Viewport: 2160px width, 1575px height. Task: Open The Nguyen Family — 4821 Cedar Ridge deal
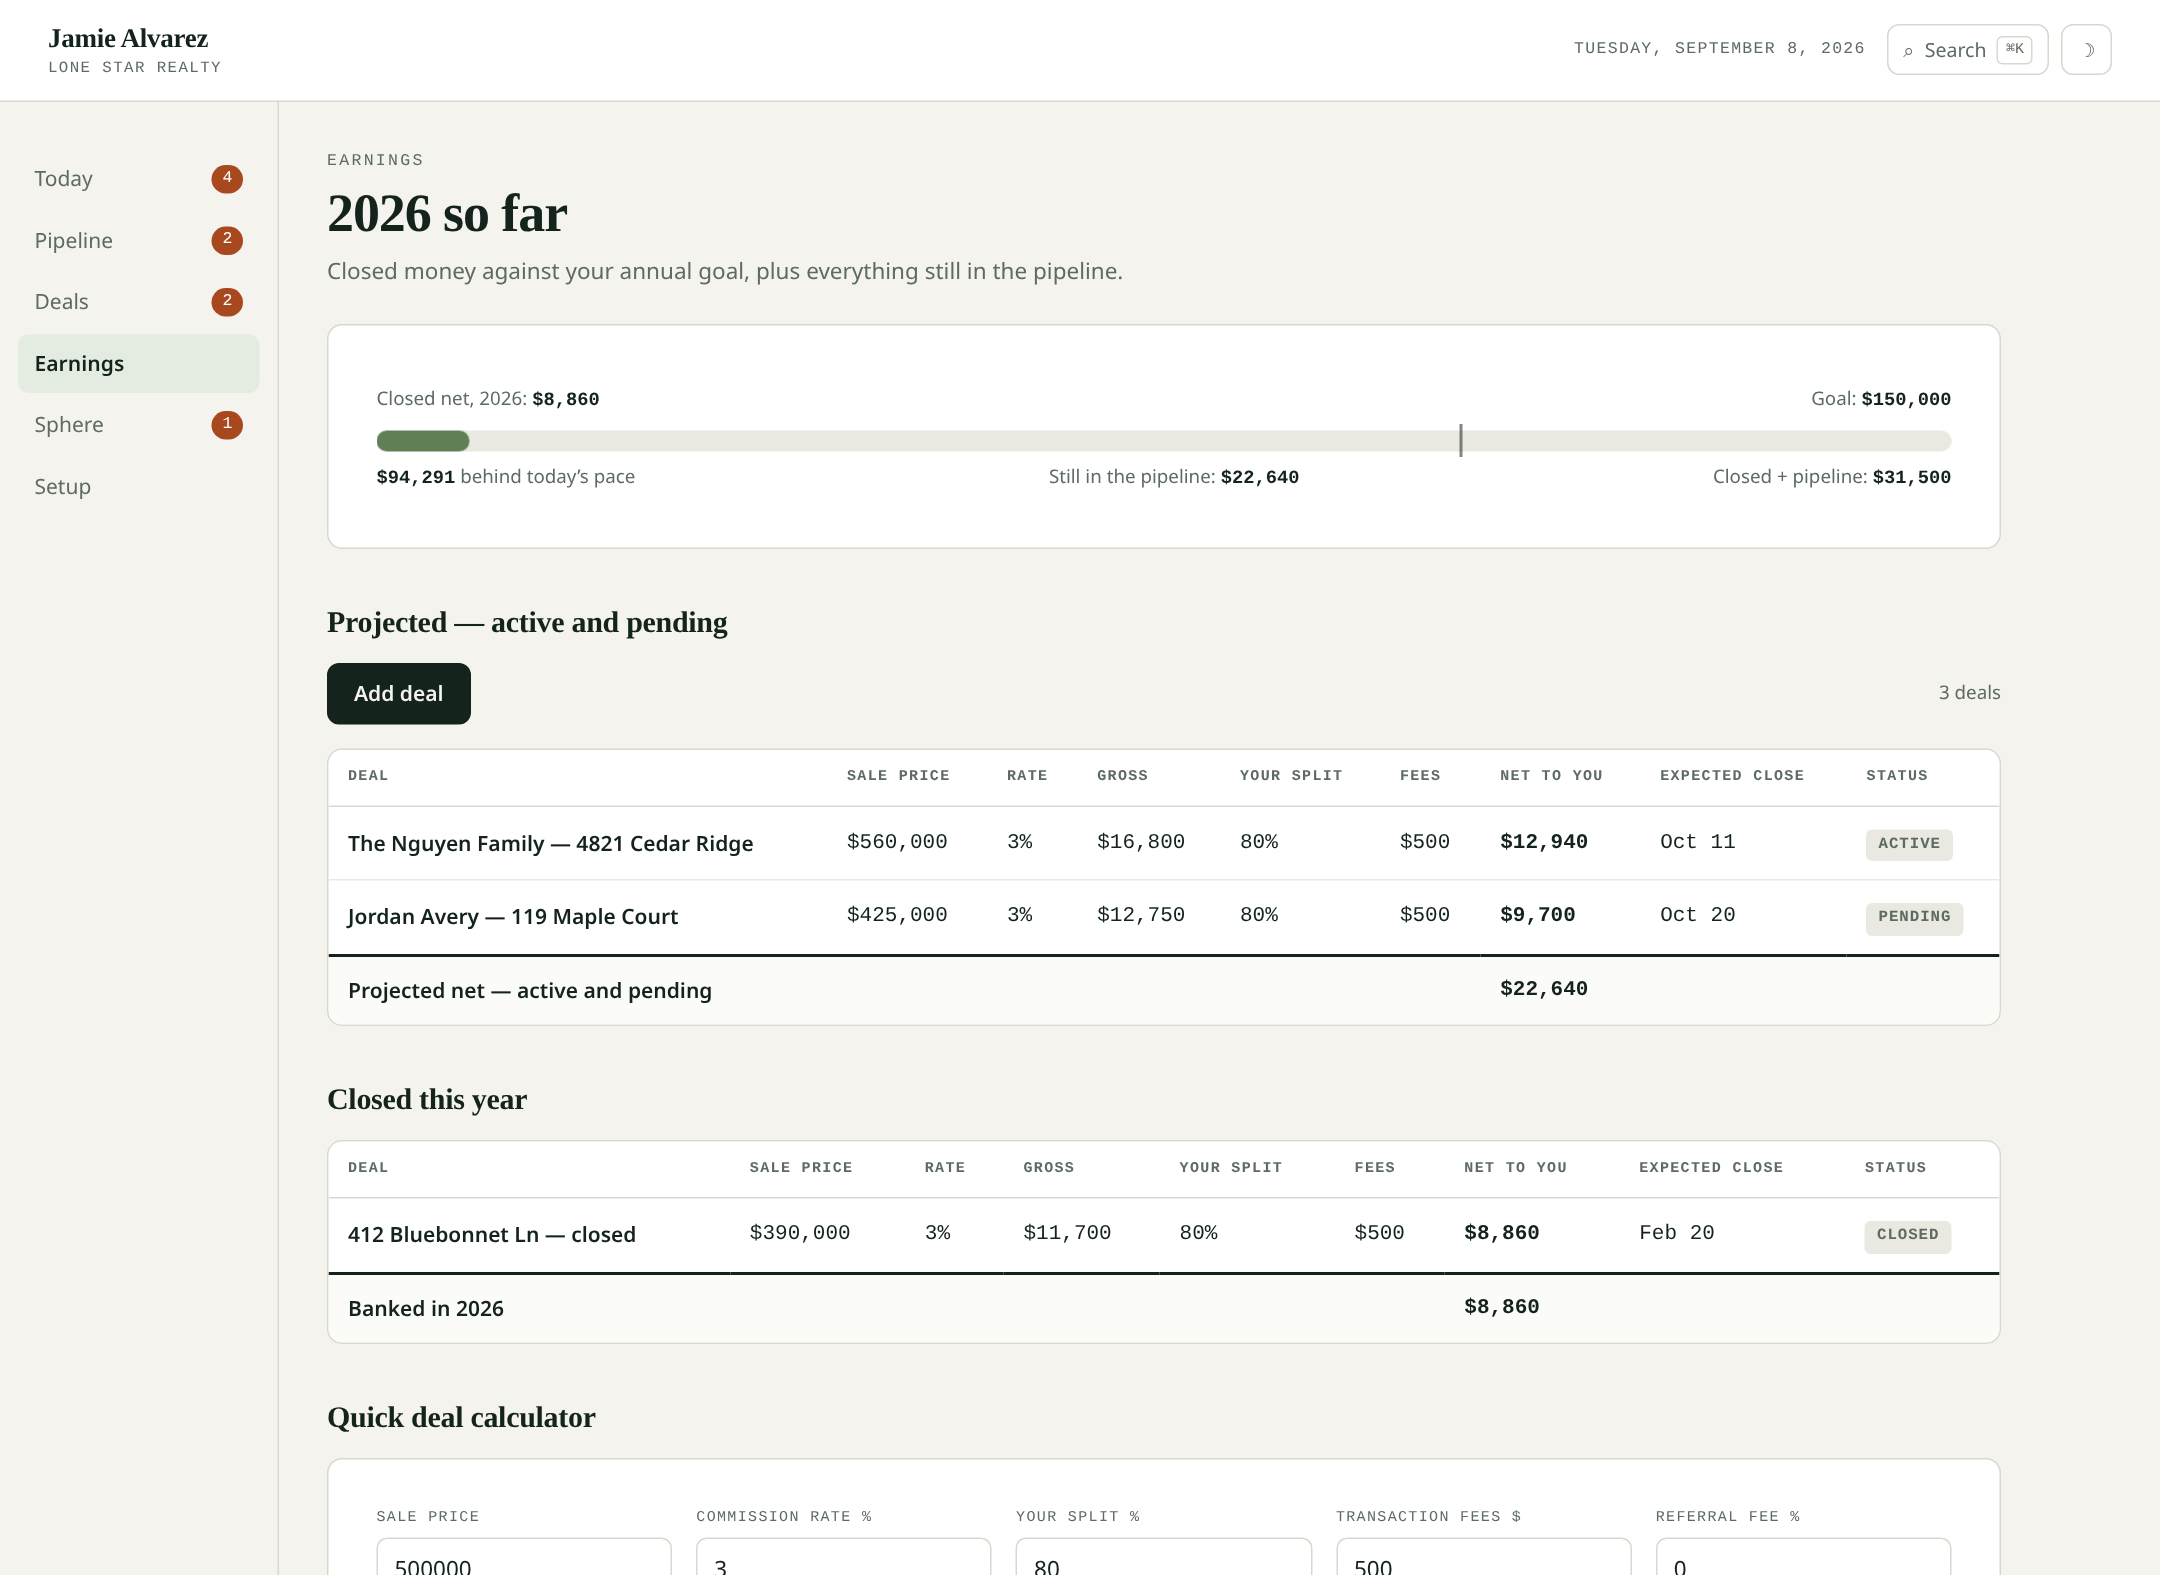(550, 843)
